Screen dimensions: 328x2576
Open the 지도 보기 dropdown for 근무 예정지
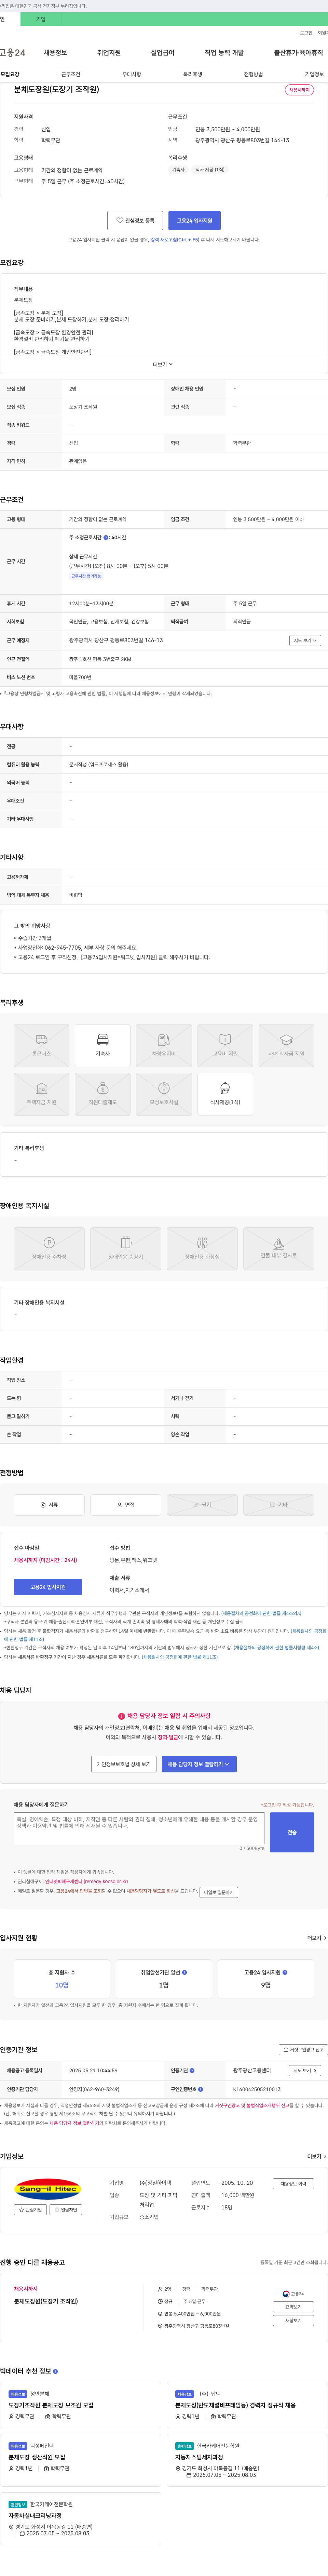[305, 640]
